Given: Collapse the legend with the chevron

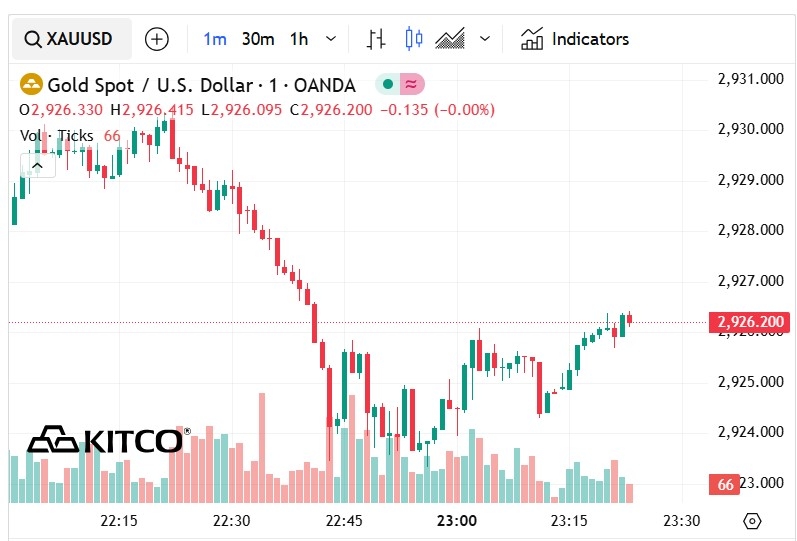Looking at the screenshot, I should pyautogui.click(x=37, y=165).
